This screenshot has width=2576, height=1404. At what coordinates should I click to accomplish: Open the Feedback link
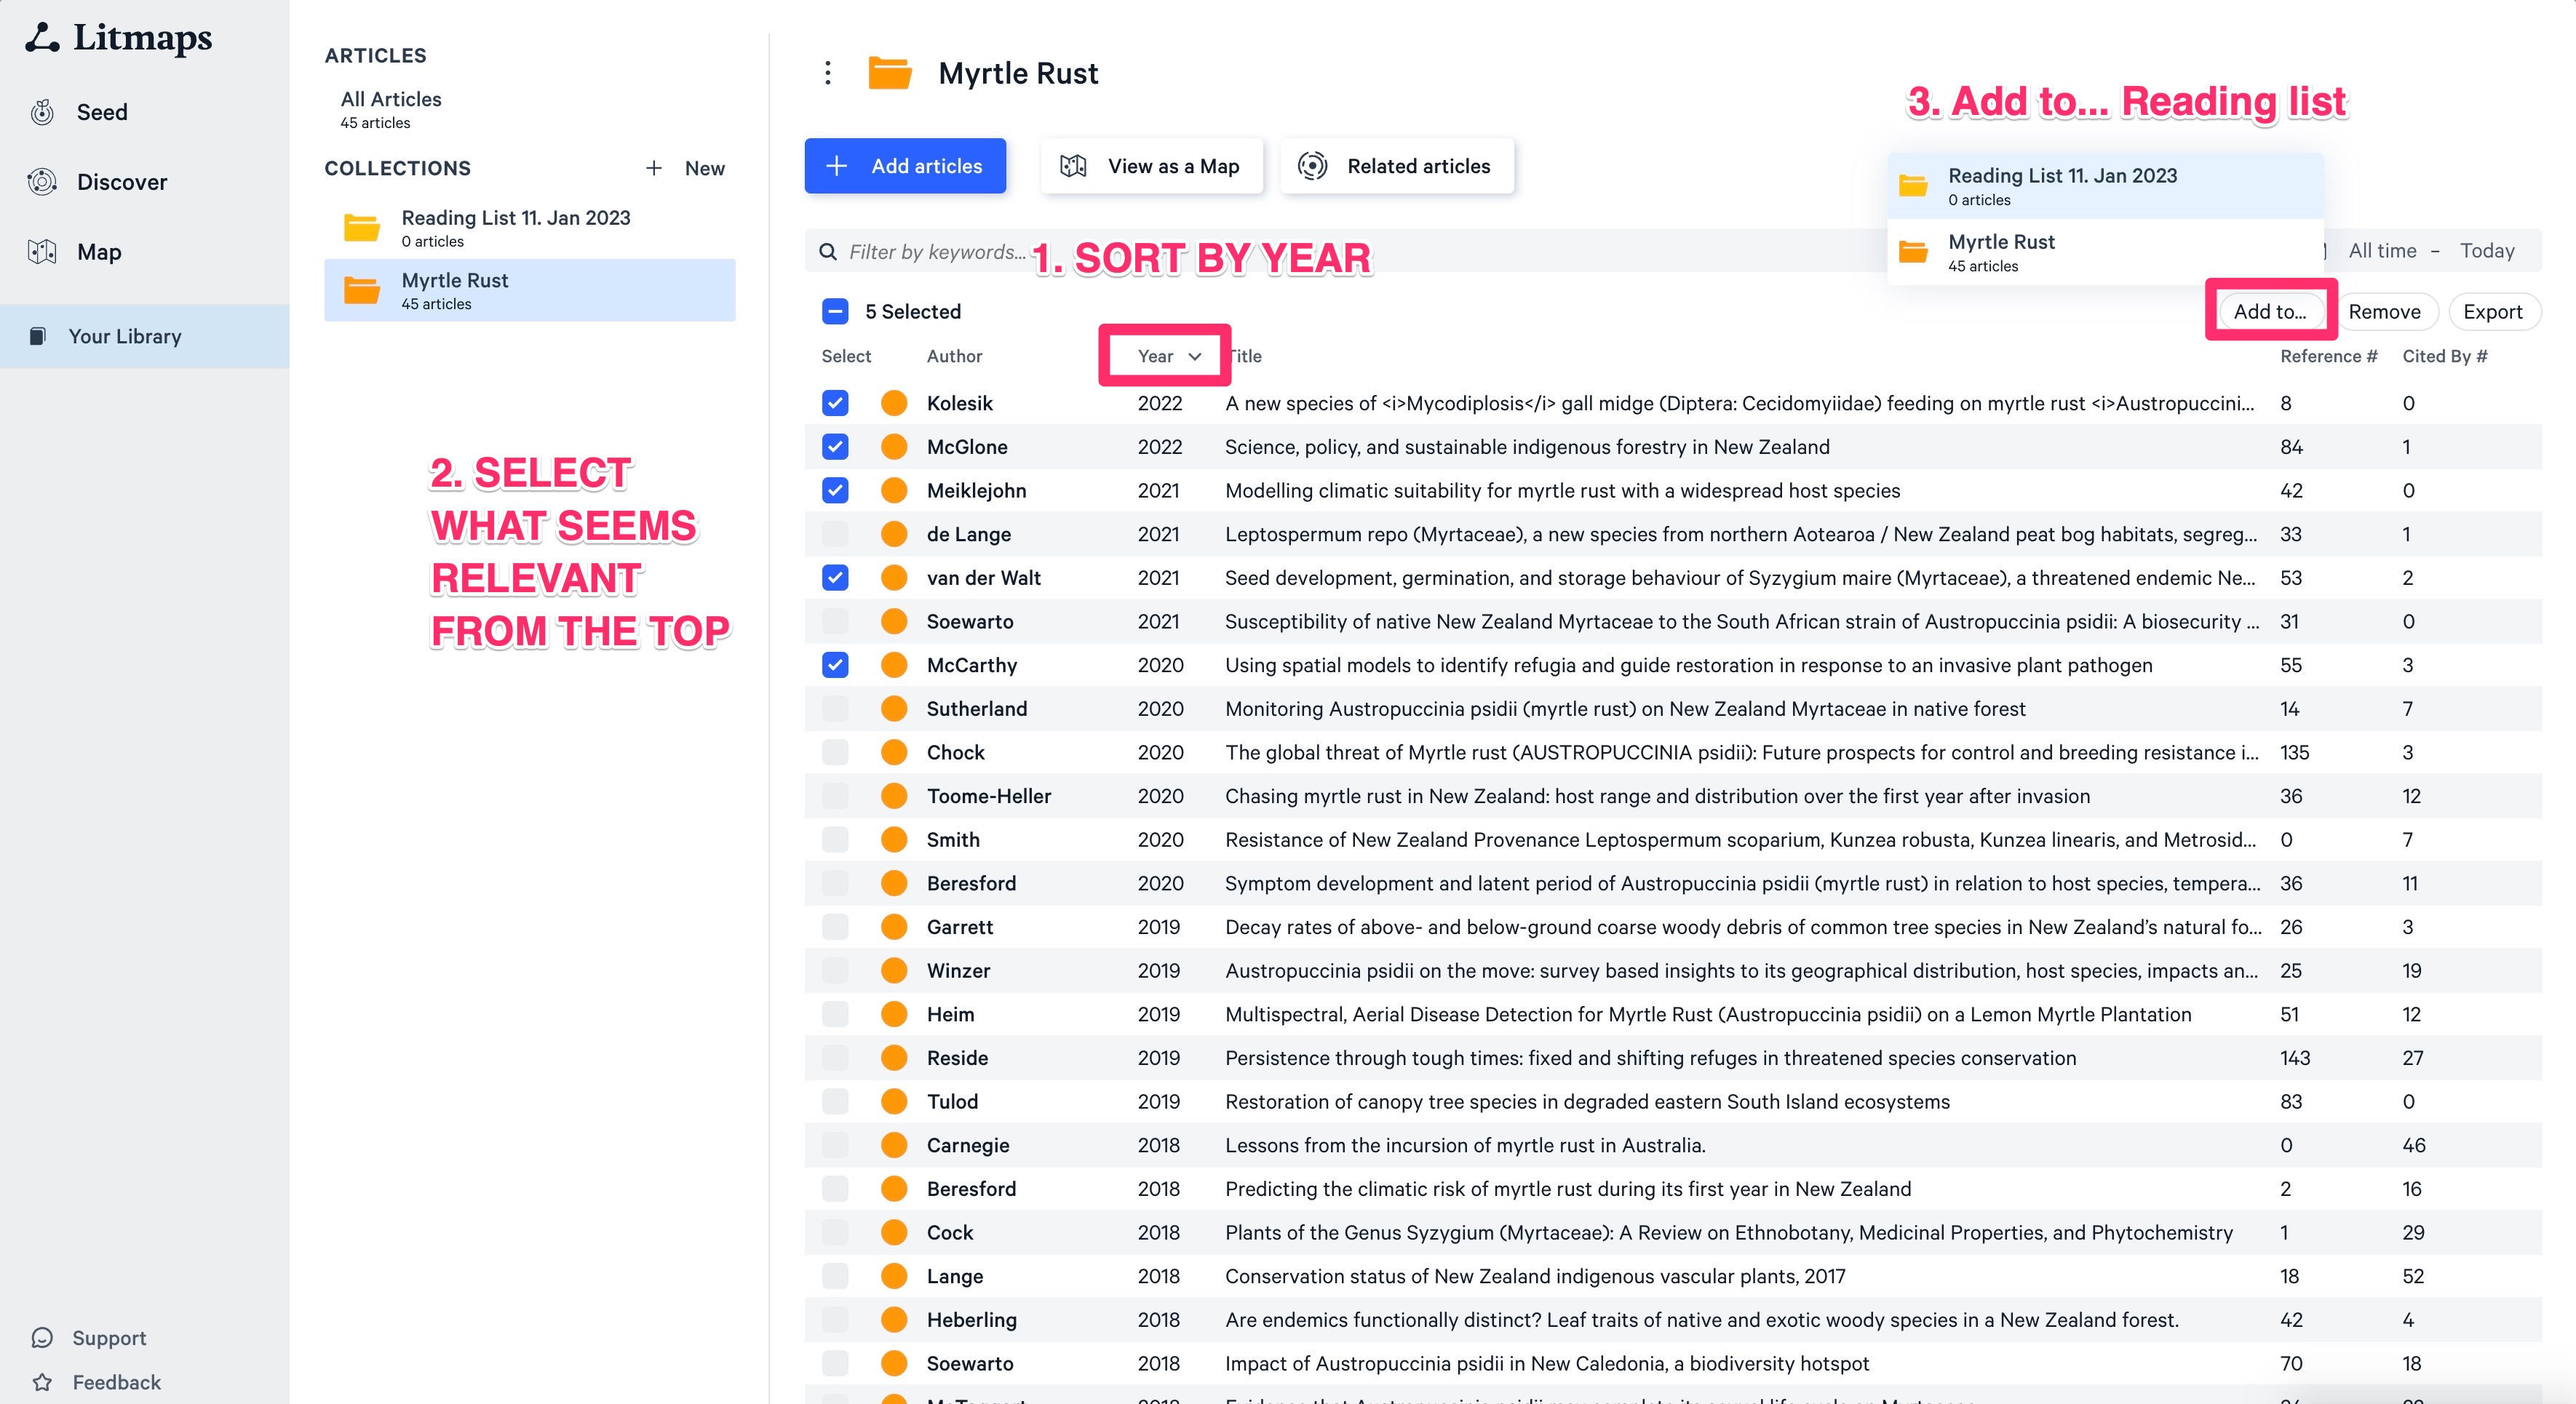[x=116, y=1382]
